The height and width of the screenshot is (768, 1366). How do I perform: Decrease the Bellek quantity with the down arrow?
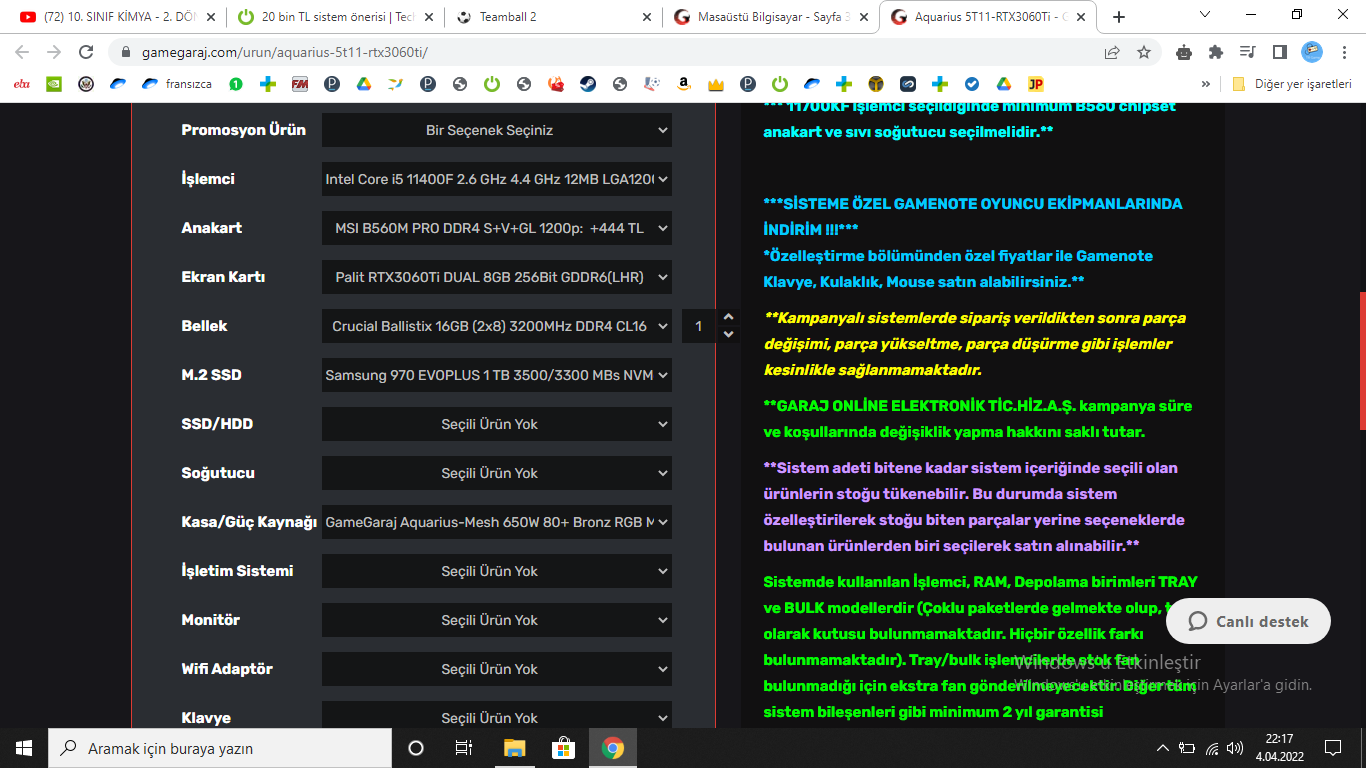coord(728,334)
